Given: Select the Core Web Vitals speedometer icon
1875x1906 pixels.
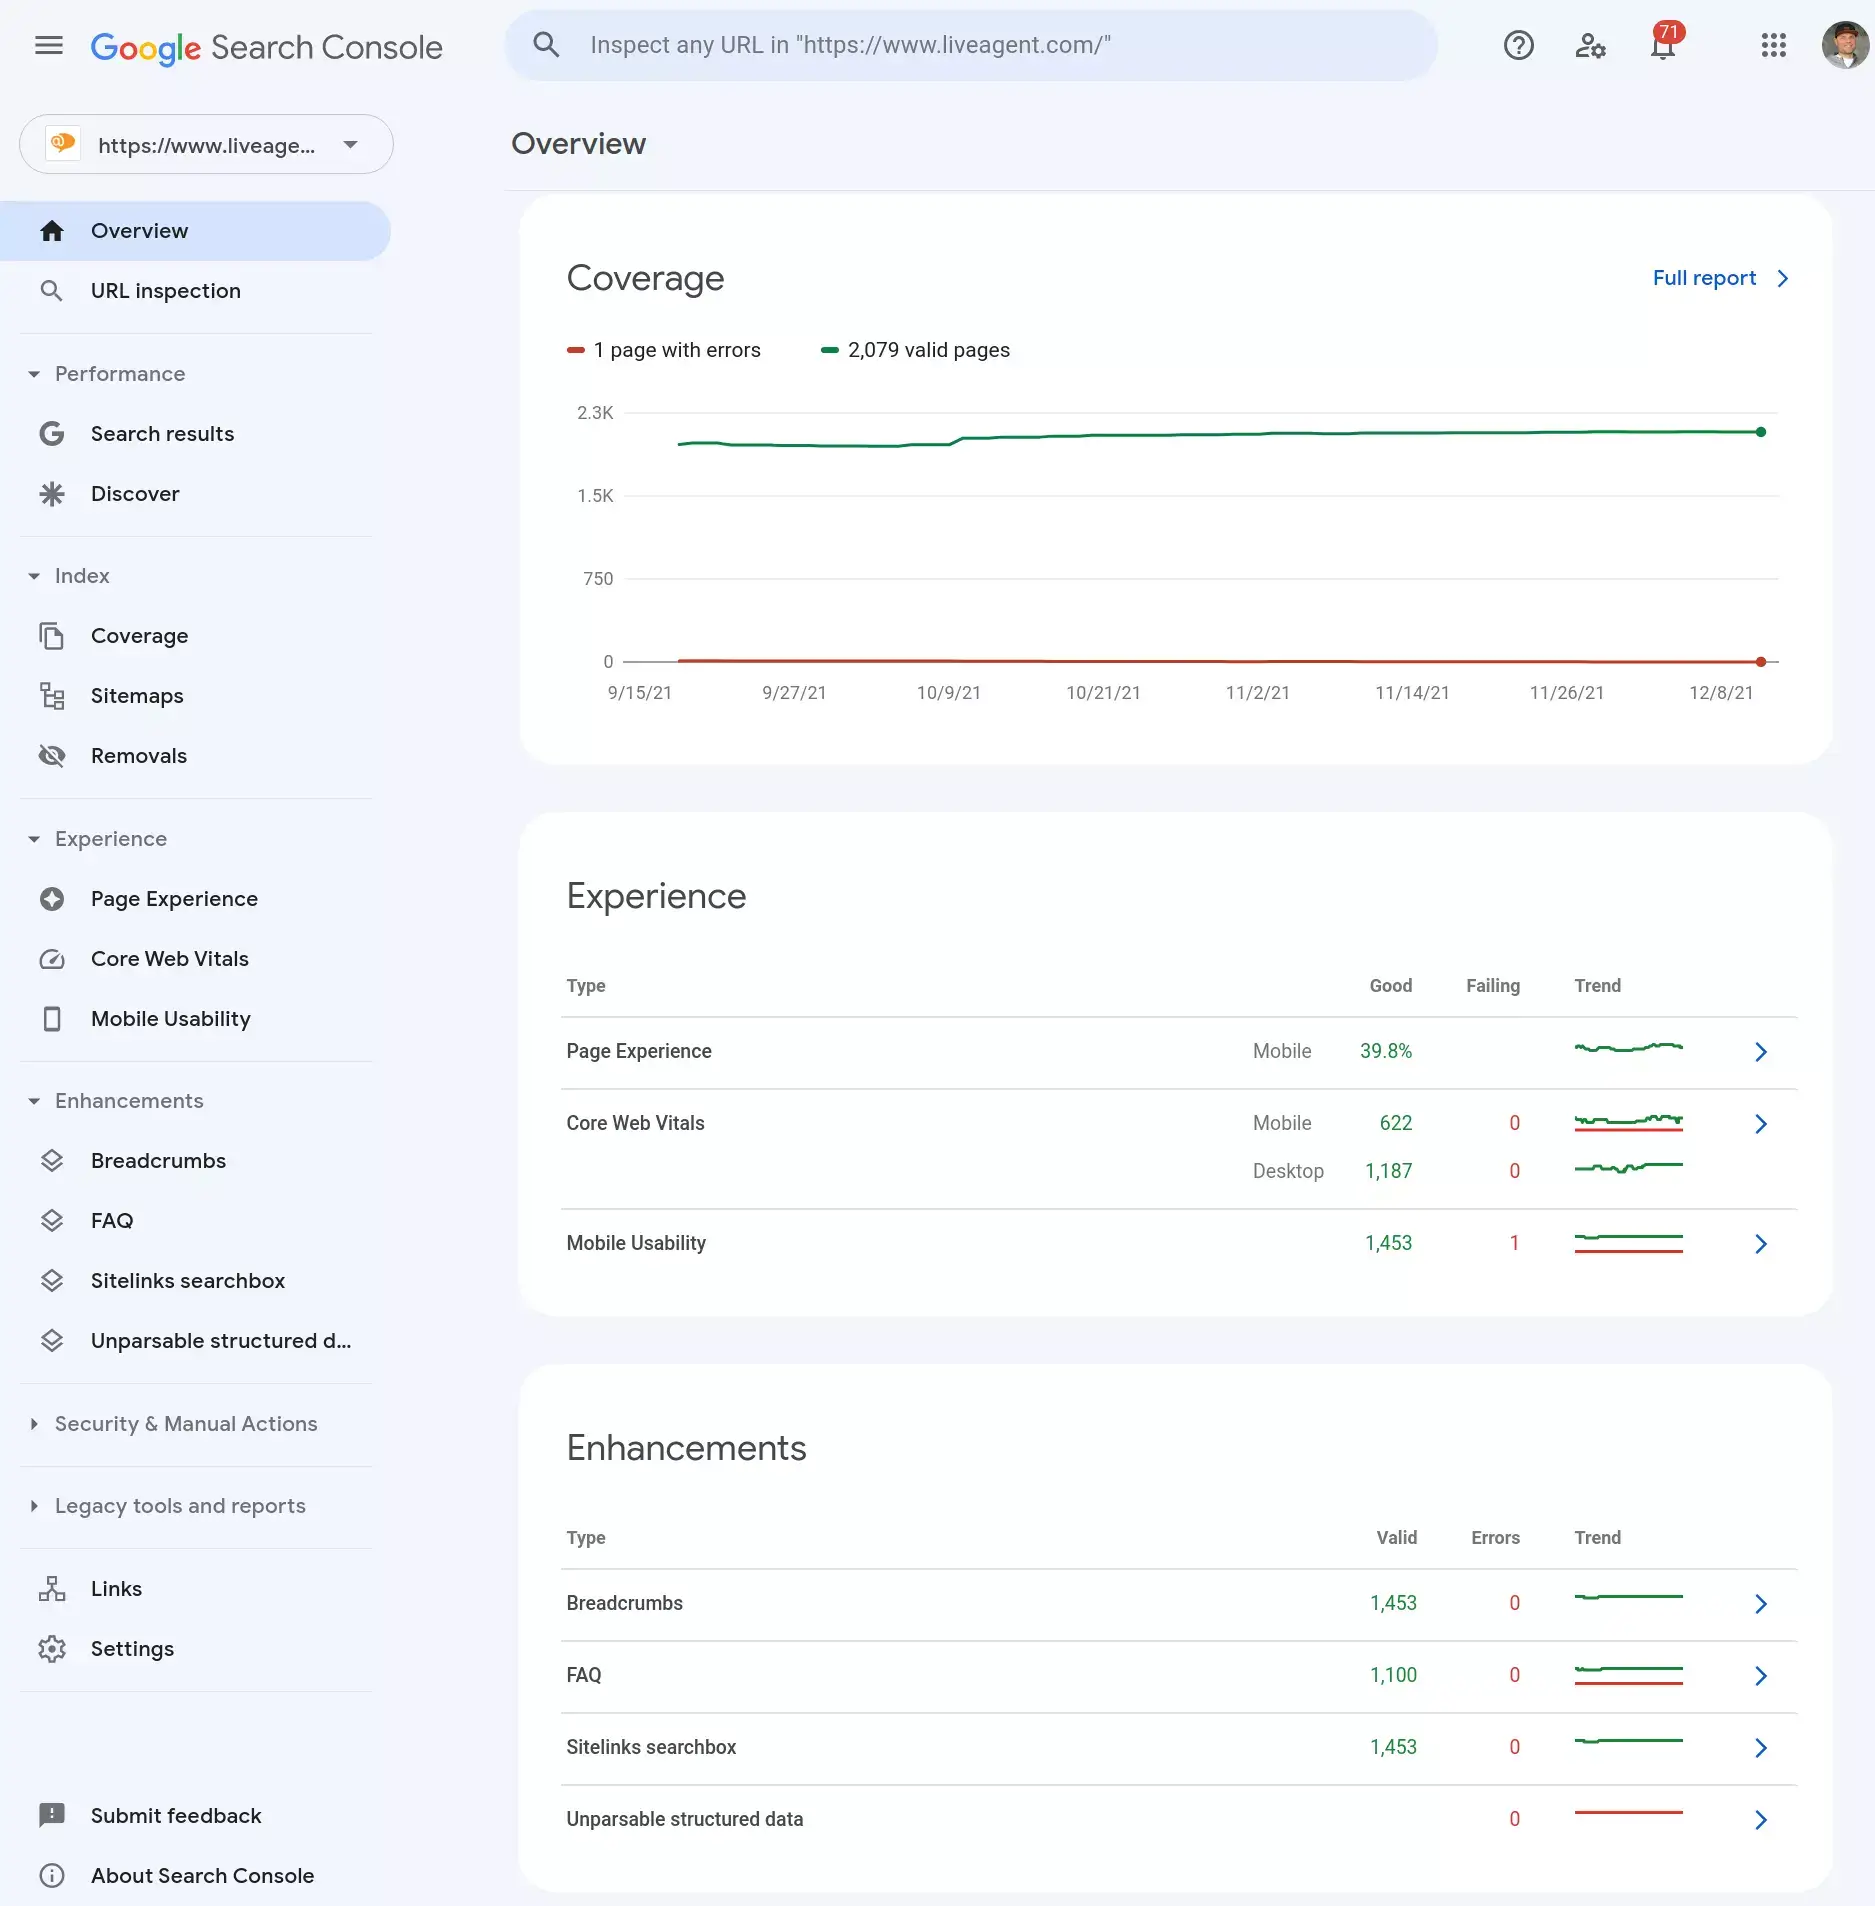Looking at the screenshot, I should [x=52, y=958].
